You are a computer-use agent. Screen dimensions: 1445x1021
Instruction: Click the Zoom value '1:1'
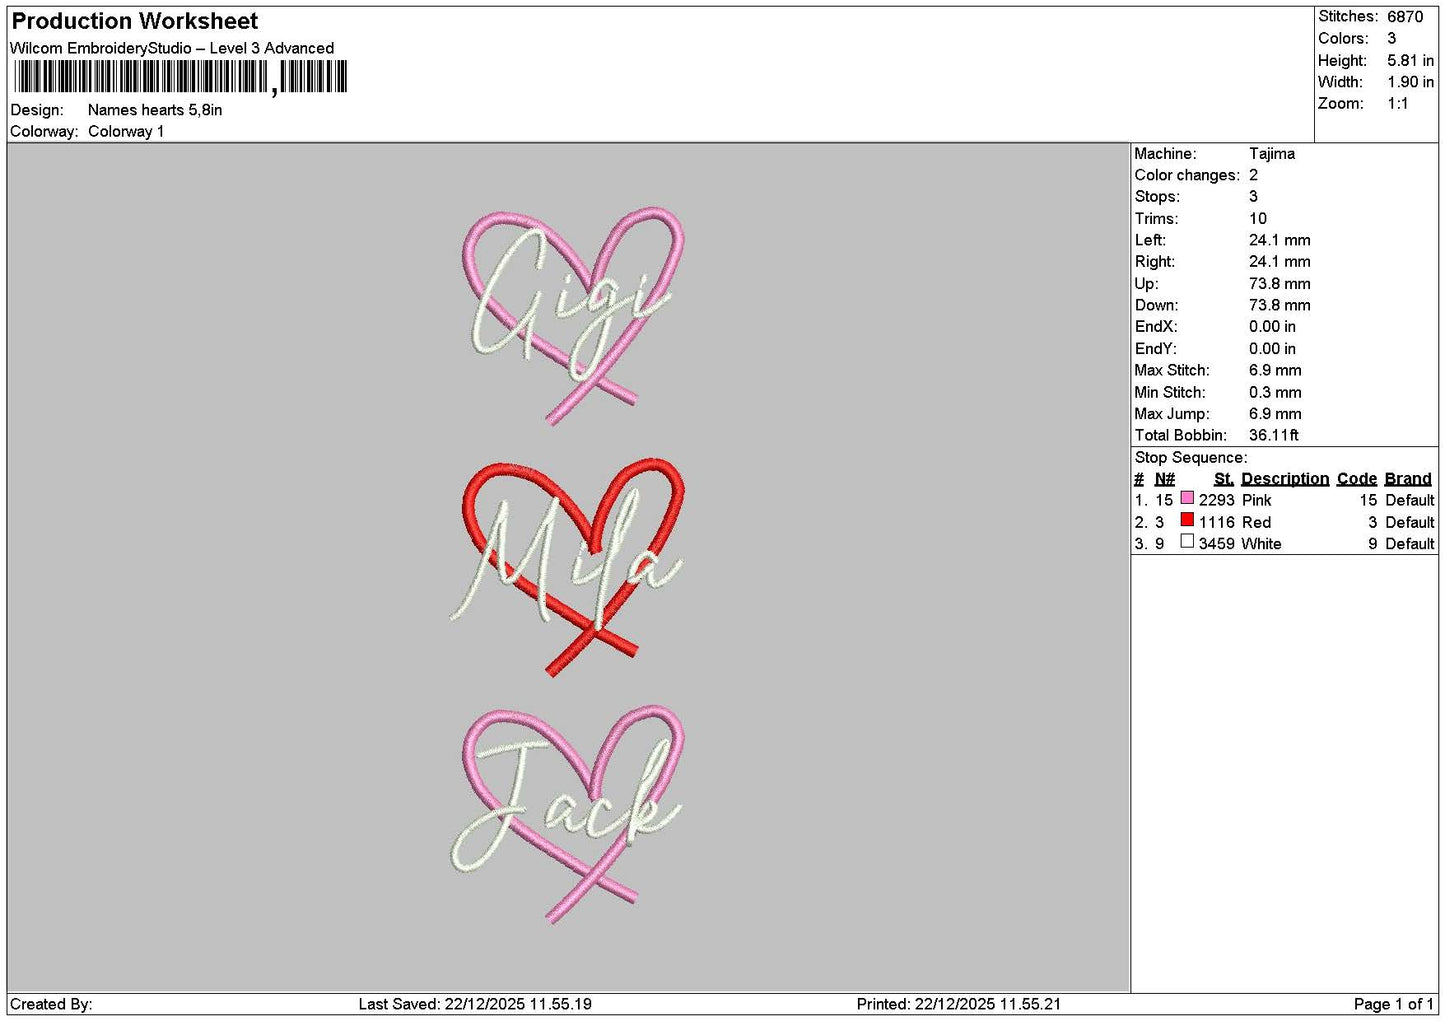coord(1398,104)
